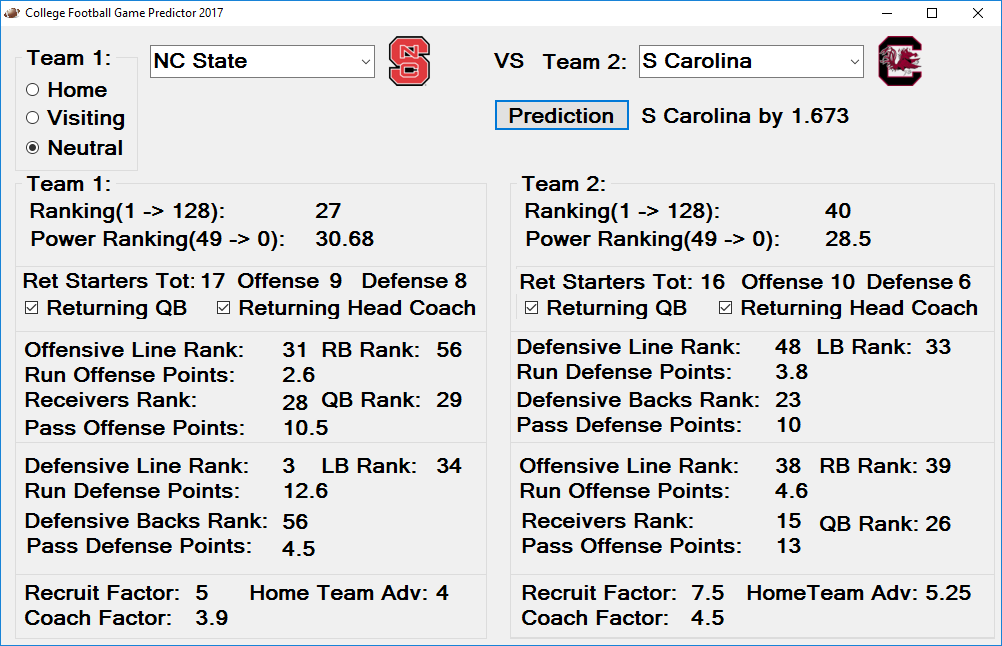
Task: Open the Team 1 NC State dropdown
Action: [262, 61]
